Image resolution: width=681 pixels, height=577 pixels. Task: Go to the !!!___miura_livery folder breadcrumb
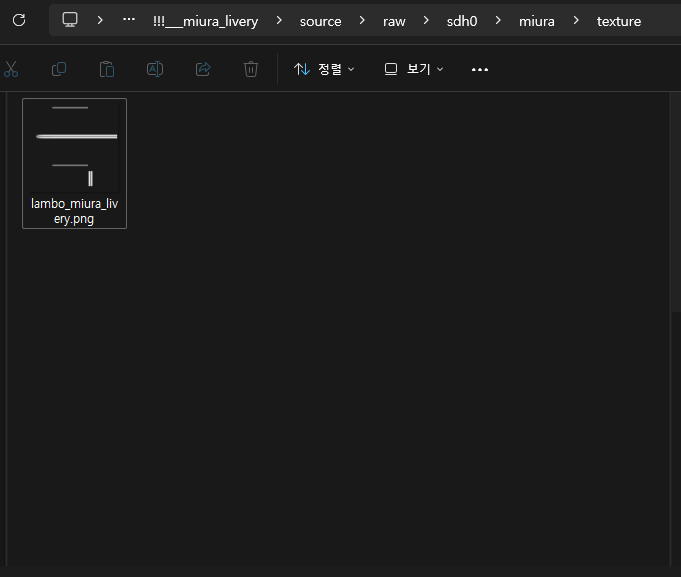point(205,21)
